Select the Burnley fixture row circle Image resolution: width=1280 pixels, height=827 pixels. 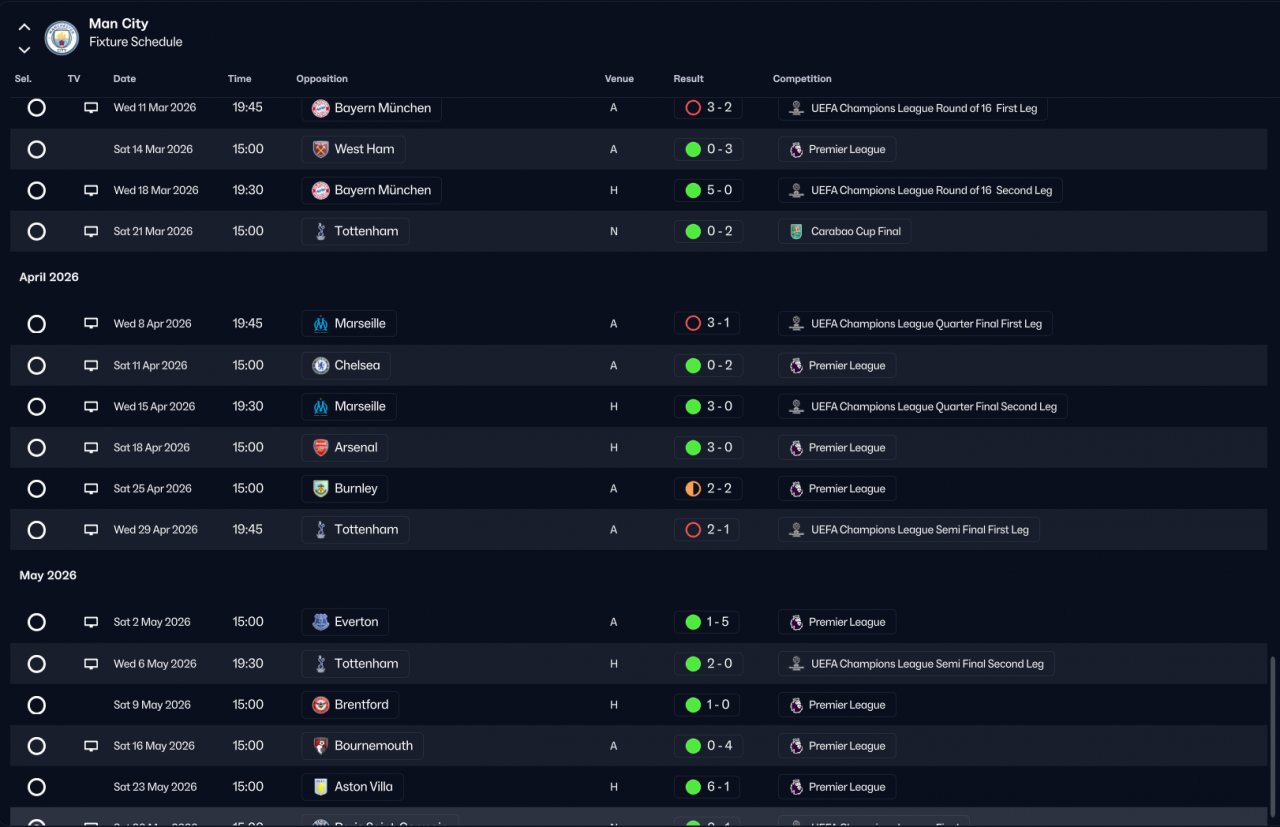37,489
